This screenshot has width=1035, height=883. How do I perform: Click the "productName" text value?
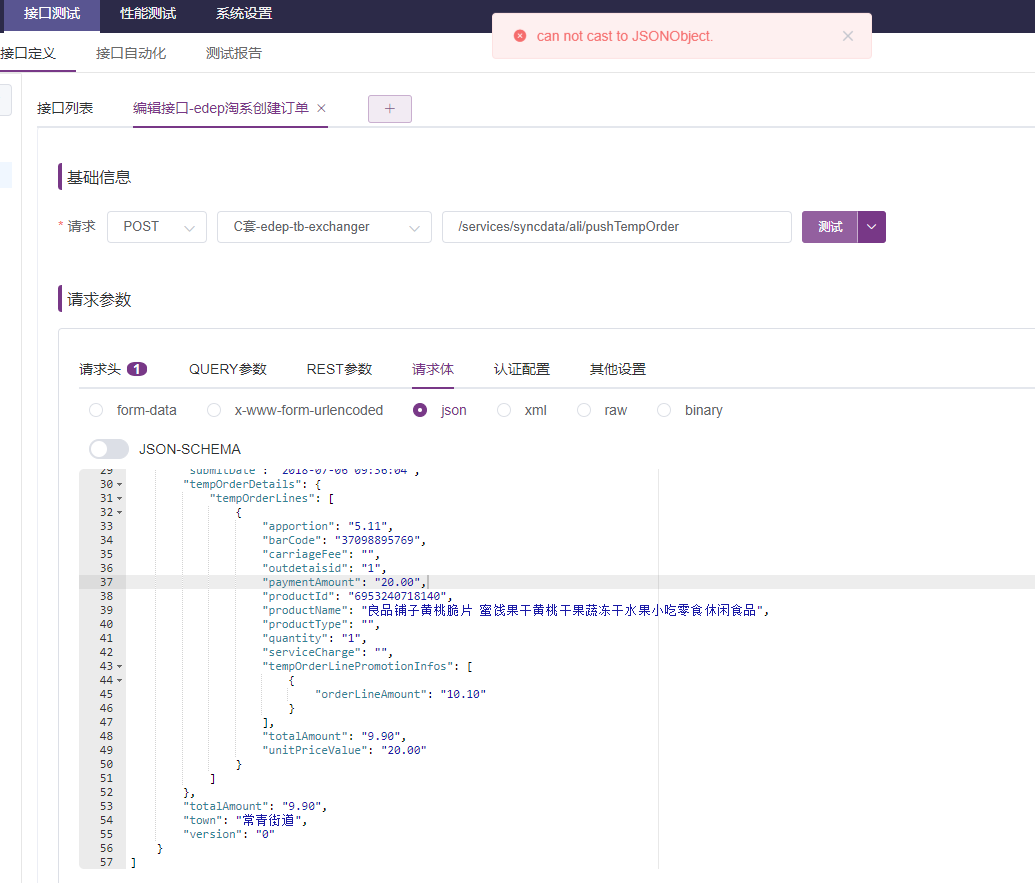(x=562, y=610)
